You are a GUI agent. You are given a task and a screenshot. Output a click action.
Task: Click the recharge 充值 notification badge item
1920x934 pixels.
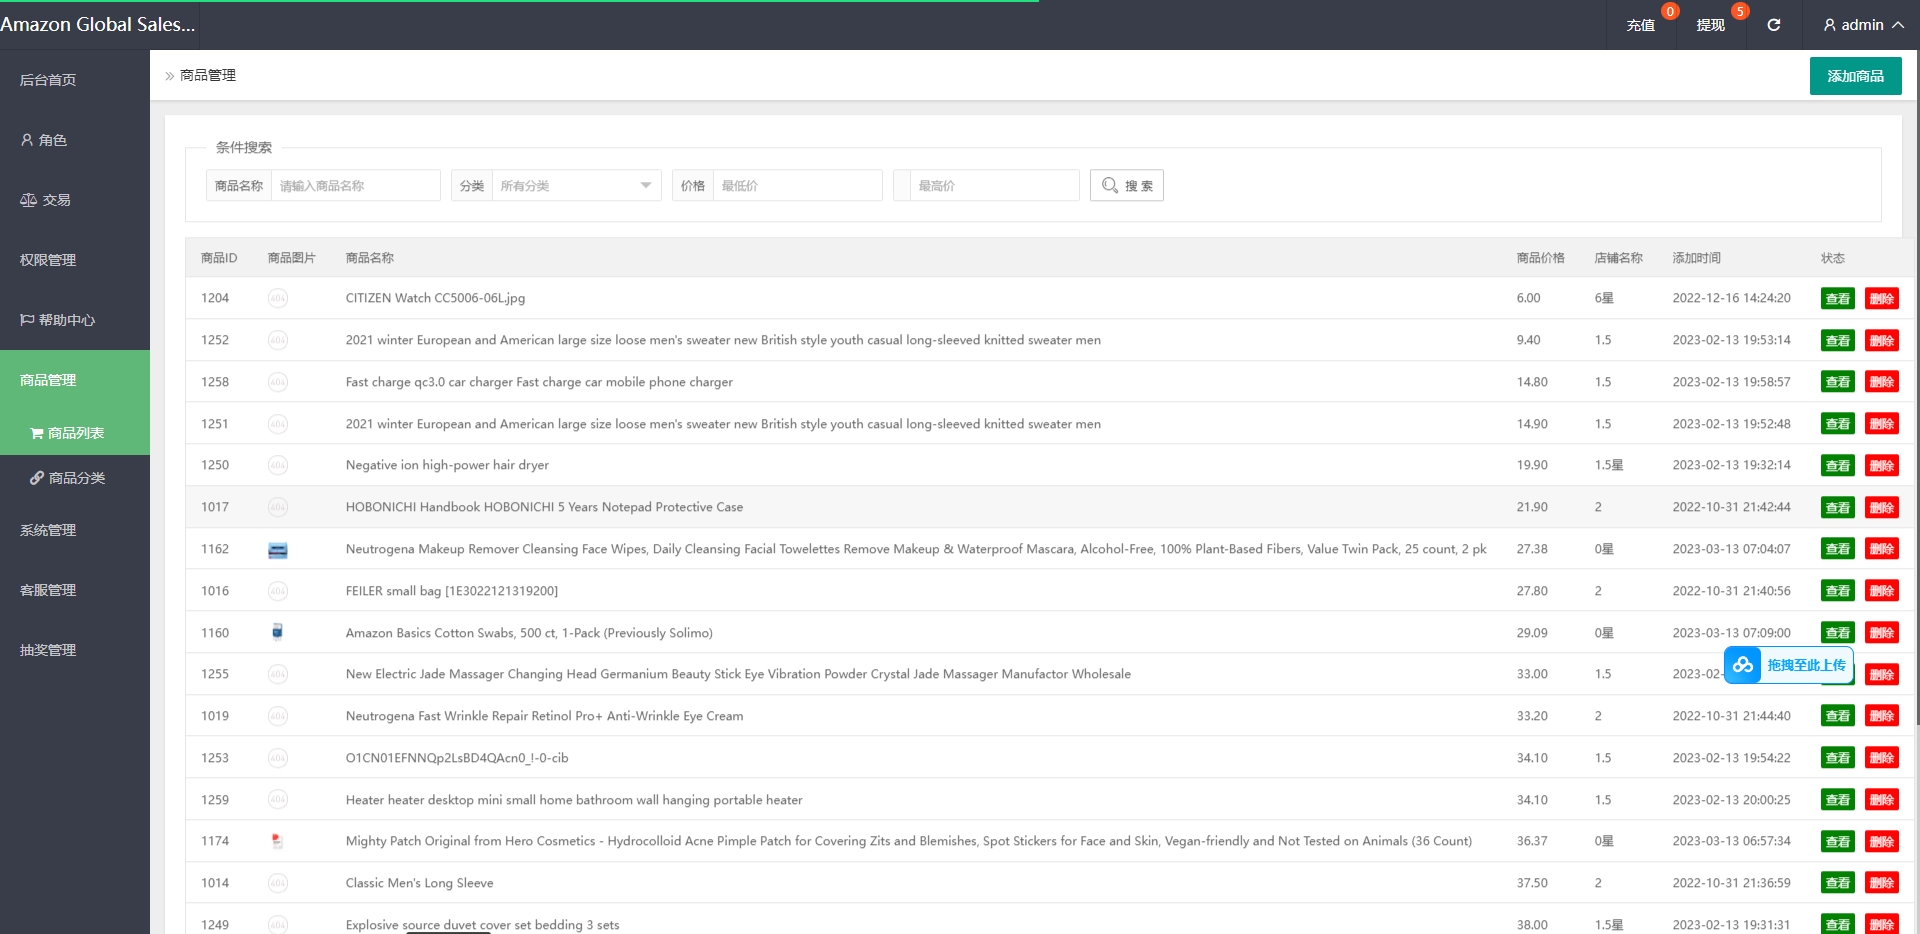click(1641, 25)
